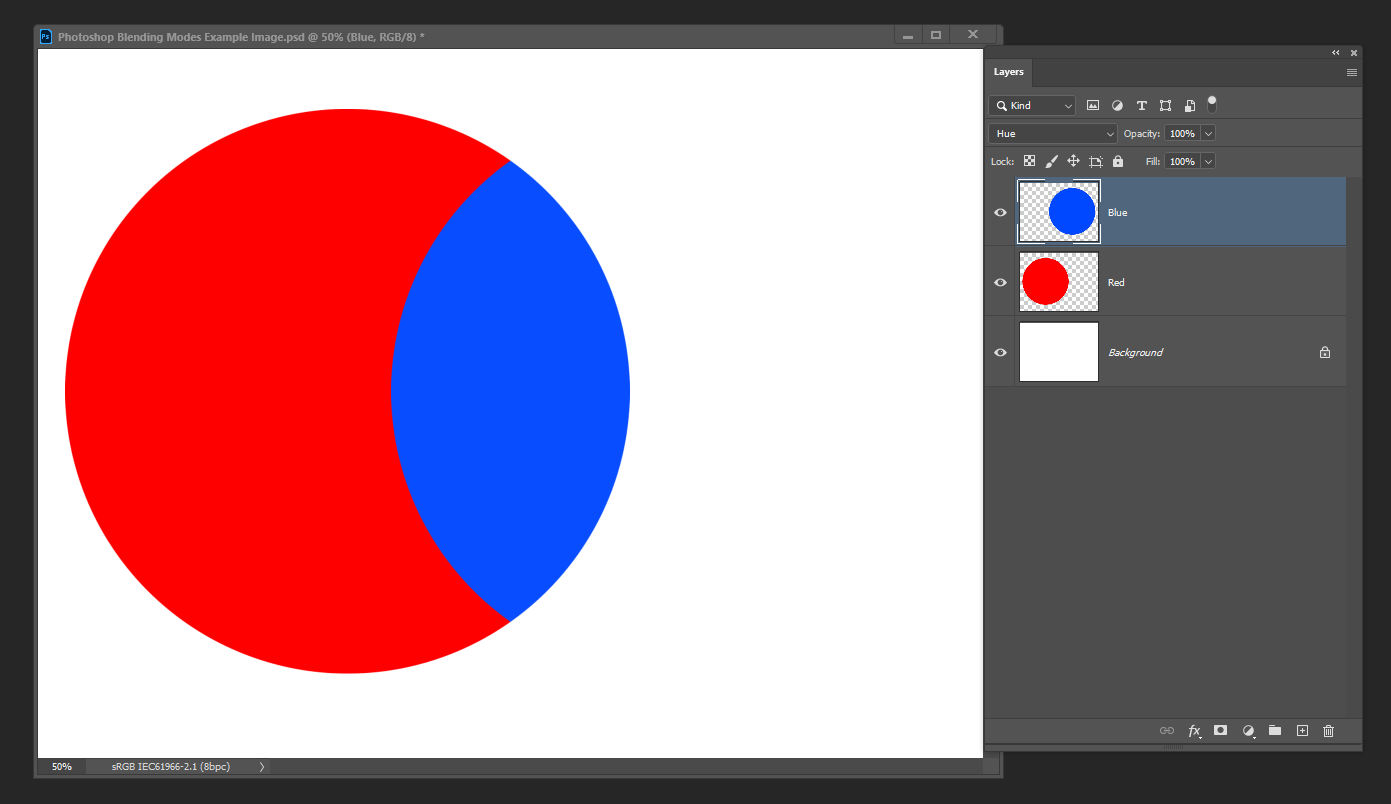Click the Blue layer thumbnail
The image size is (1391, 804).
pos(1059,211)
